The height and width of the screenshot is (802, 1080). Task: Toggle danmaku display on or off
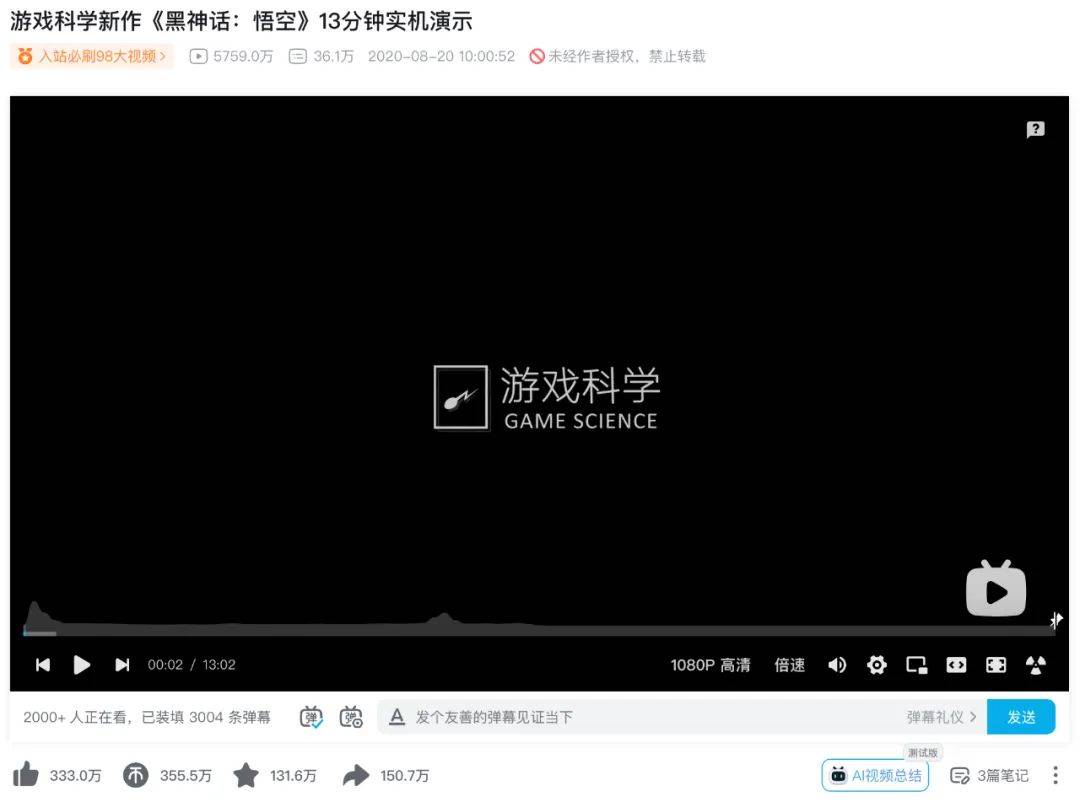click(311, 717)
